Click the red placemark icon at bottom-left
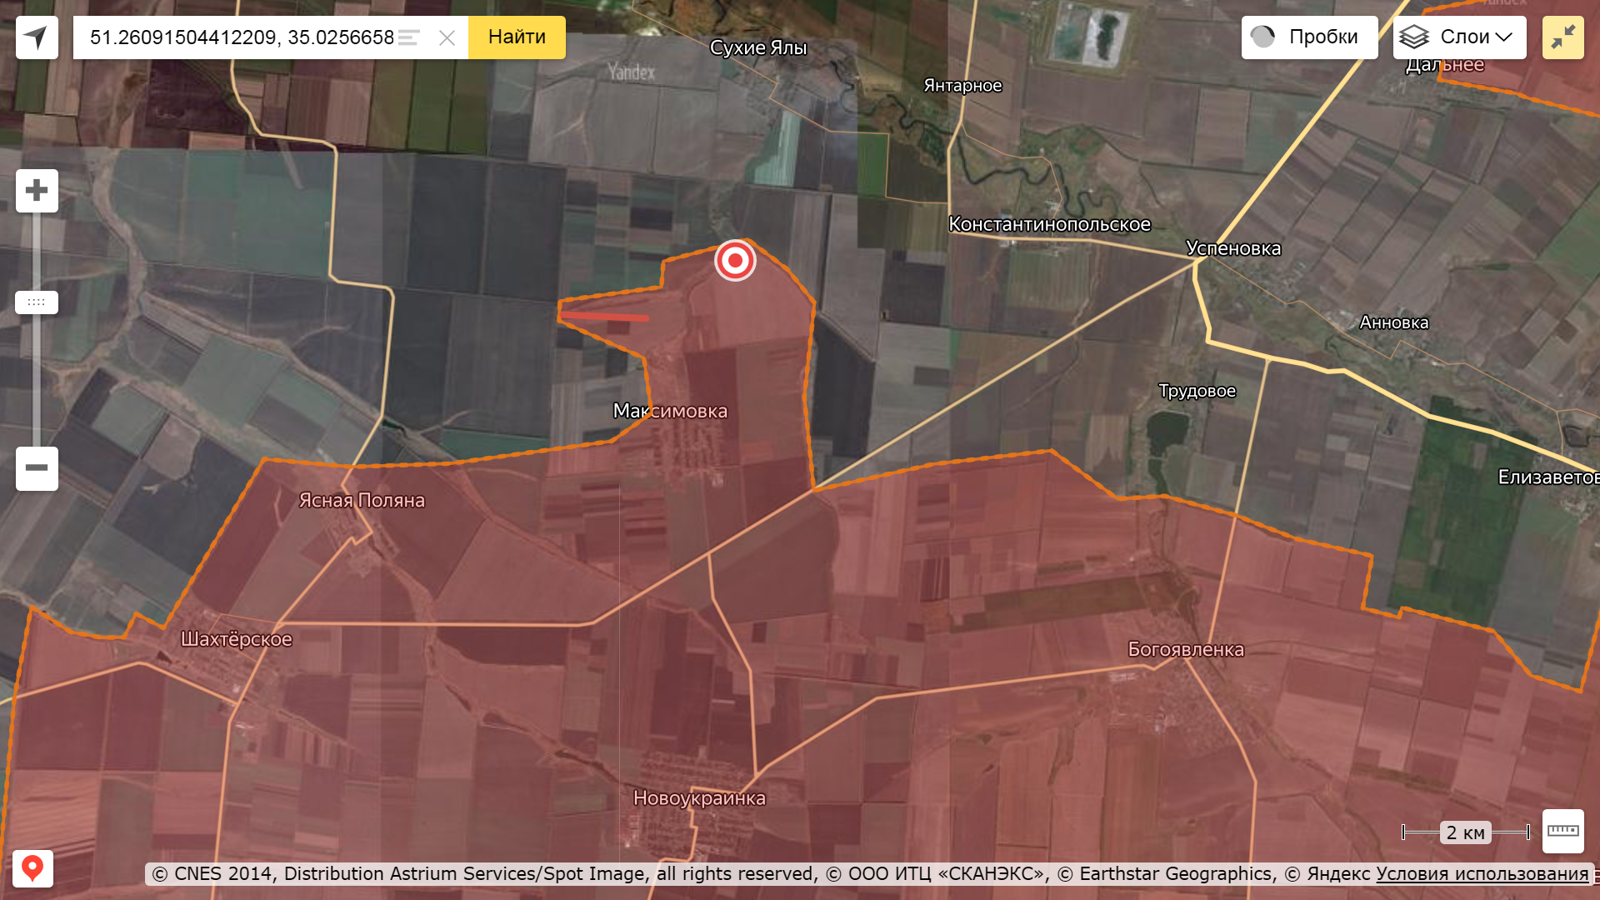The image size is (1600, 900). click(x=32, y=868)
